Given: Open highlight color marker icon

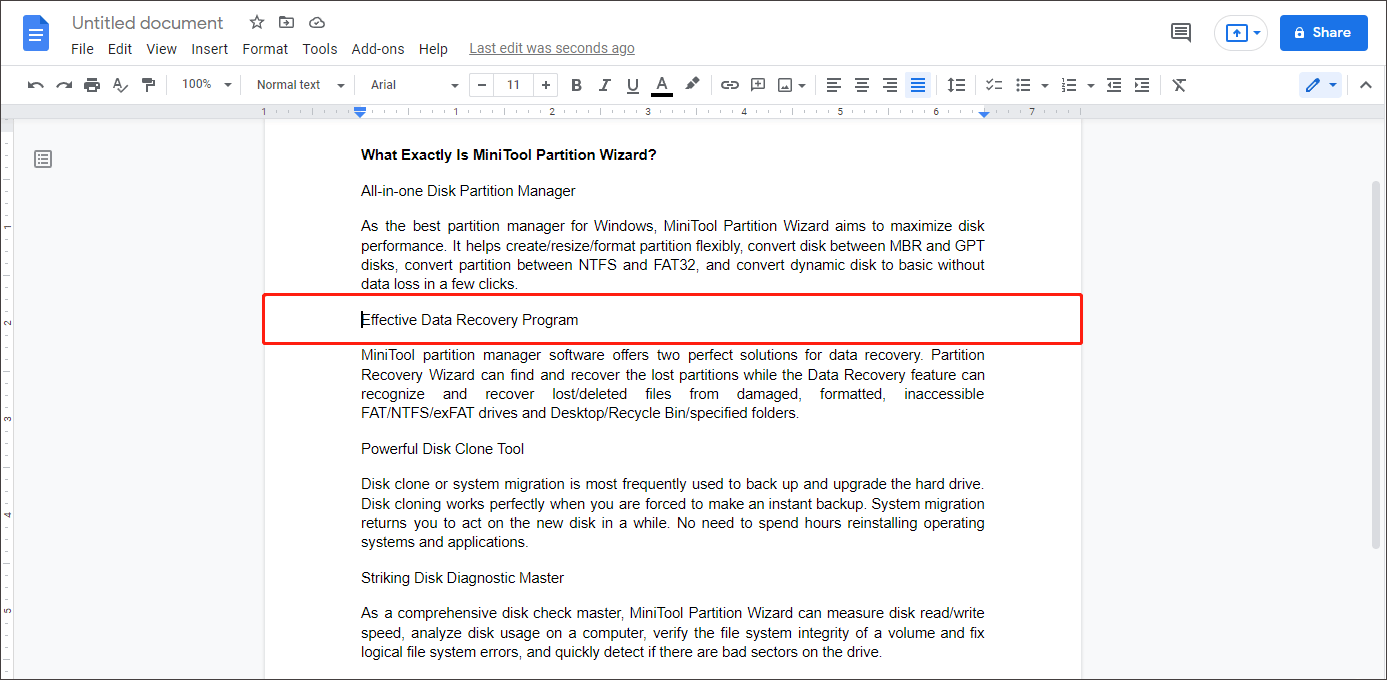Looking at the screenshot, I should 692,85.
